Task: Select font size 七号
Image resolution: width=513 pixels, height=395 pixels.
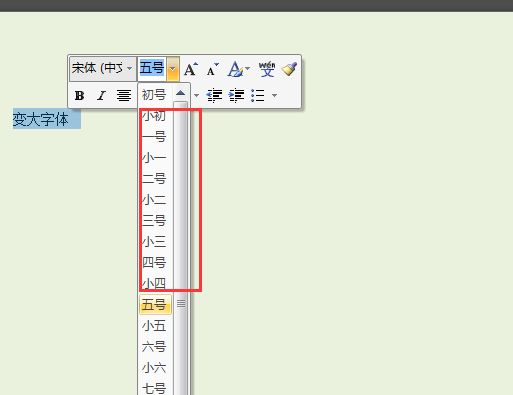Action: 154,388
